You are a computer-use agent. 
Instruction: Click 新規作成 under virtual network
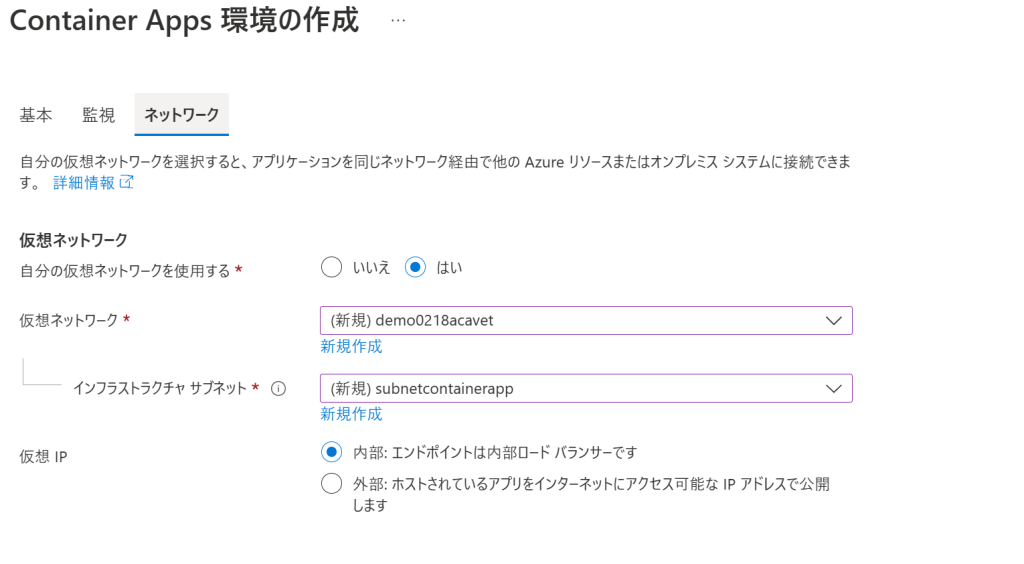click(351, 346)
